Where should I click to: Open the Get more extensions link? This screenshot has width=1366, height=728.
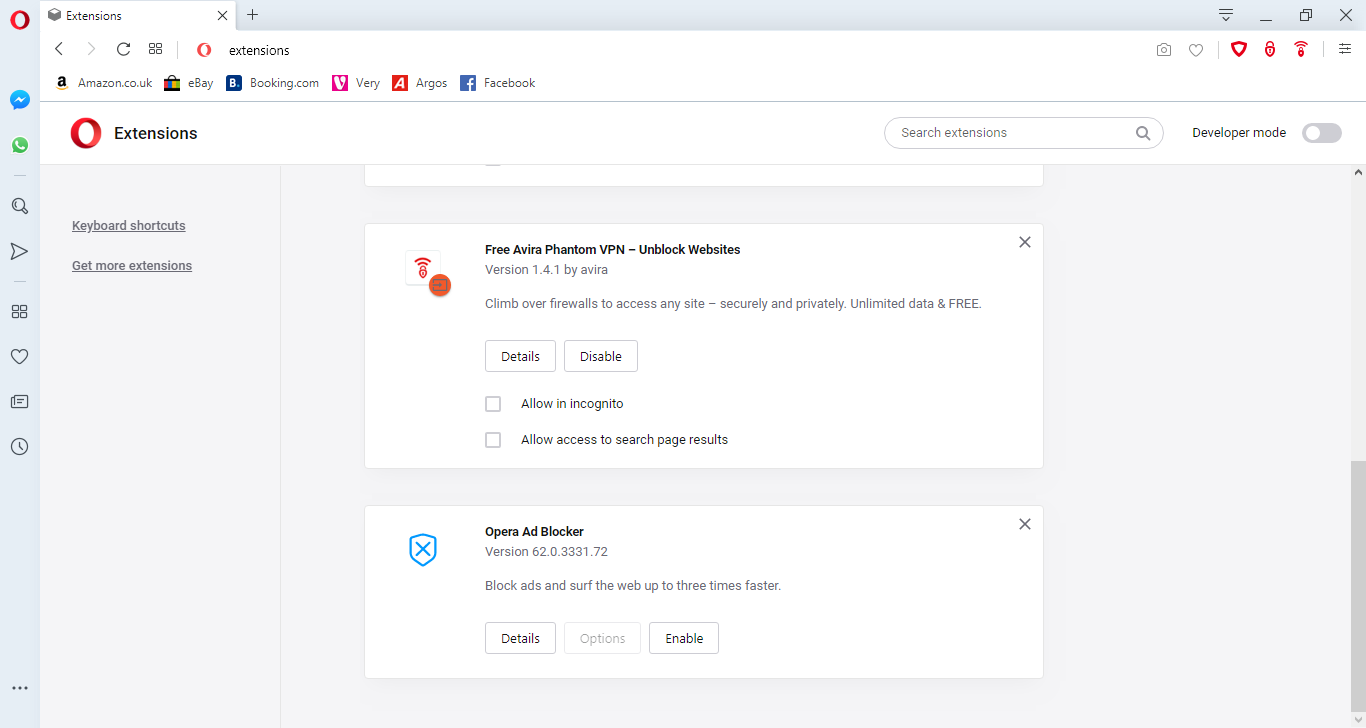132,266
